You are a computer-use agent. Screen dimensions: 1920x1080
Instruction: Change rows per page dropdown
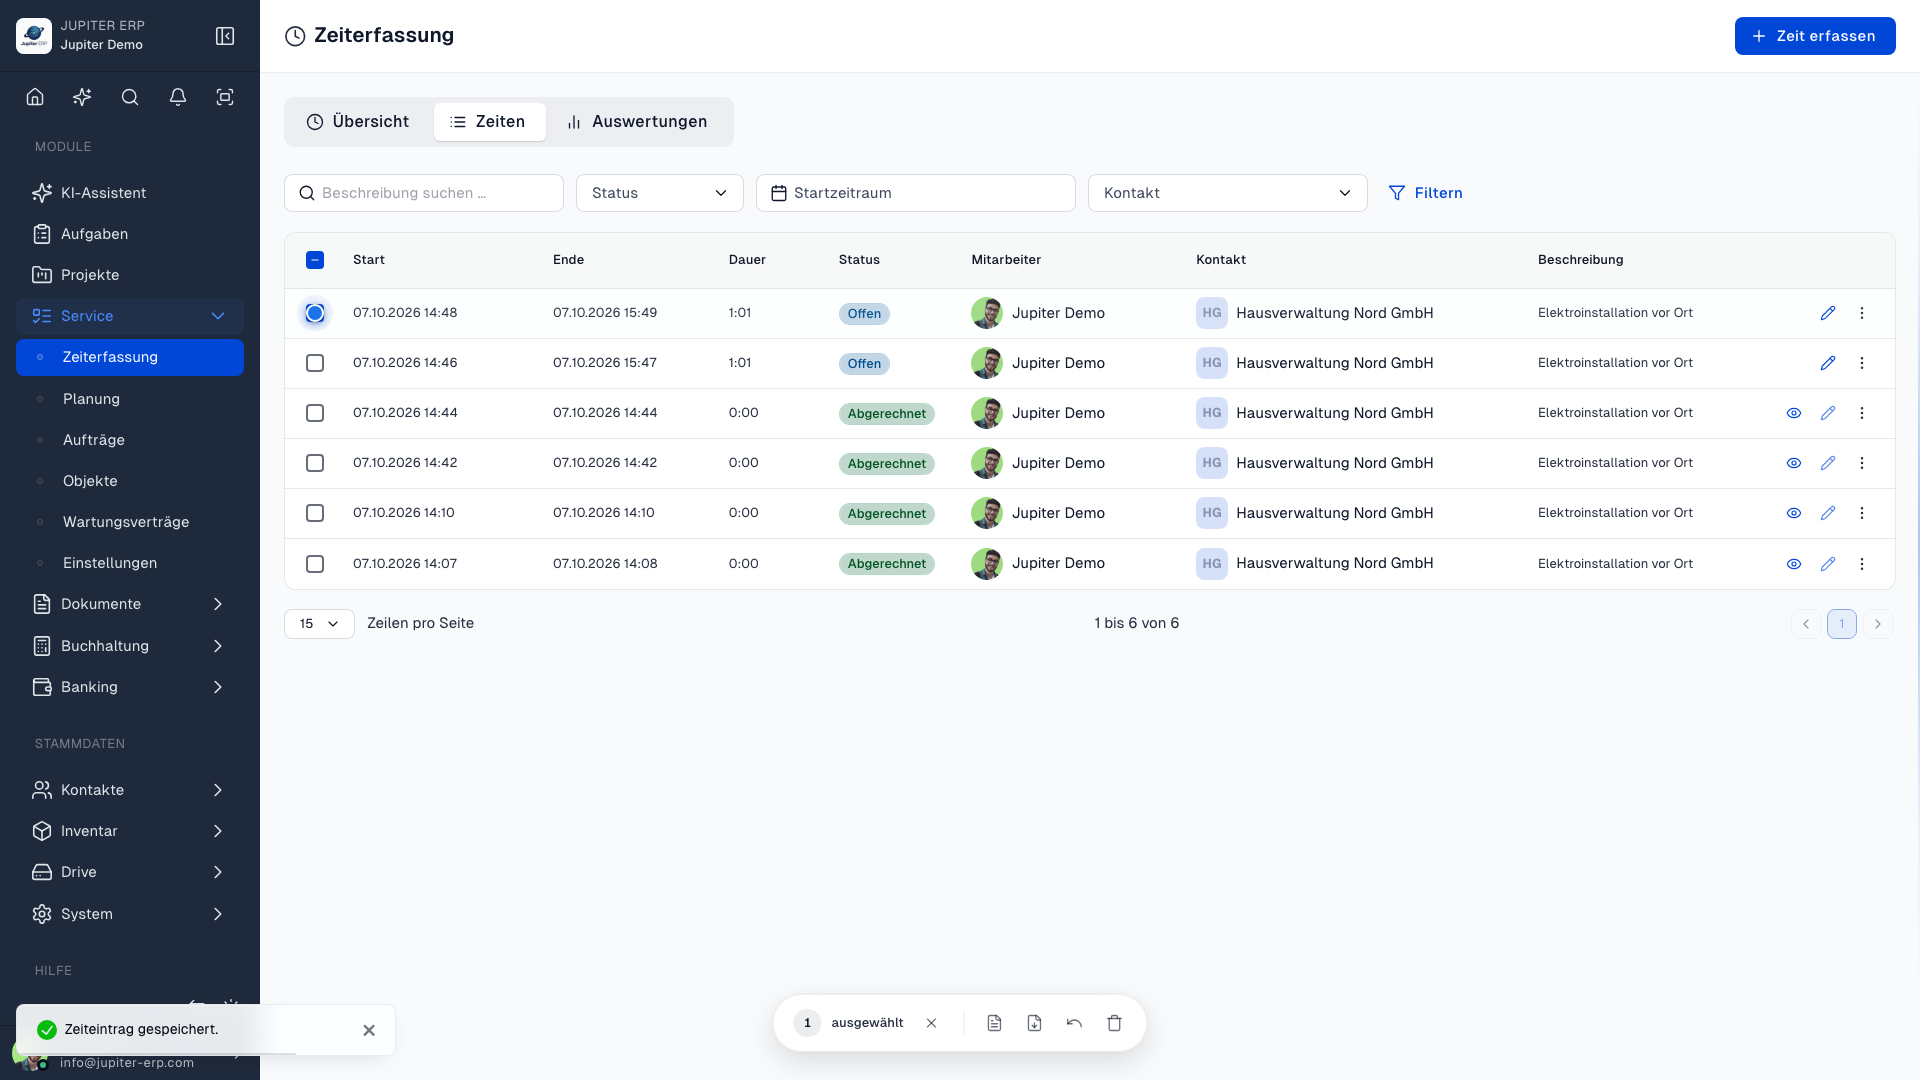pyautogui.click(x=319, y=624)
